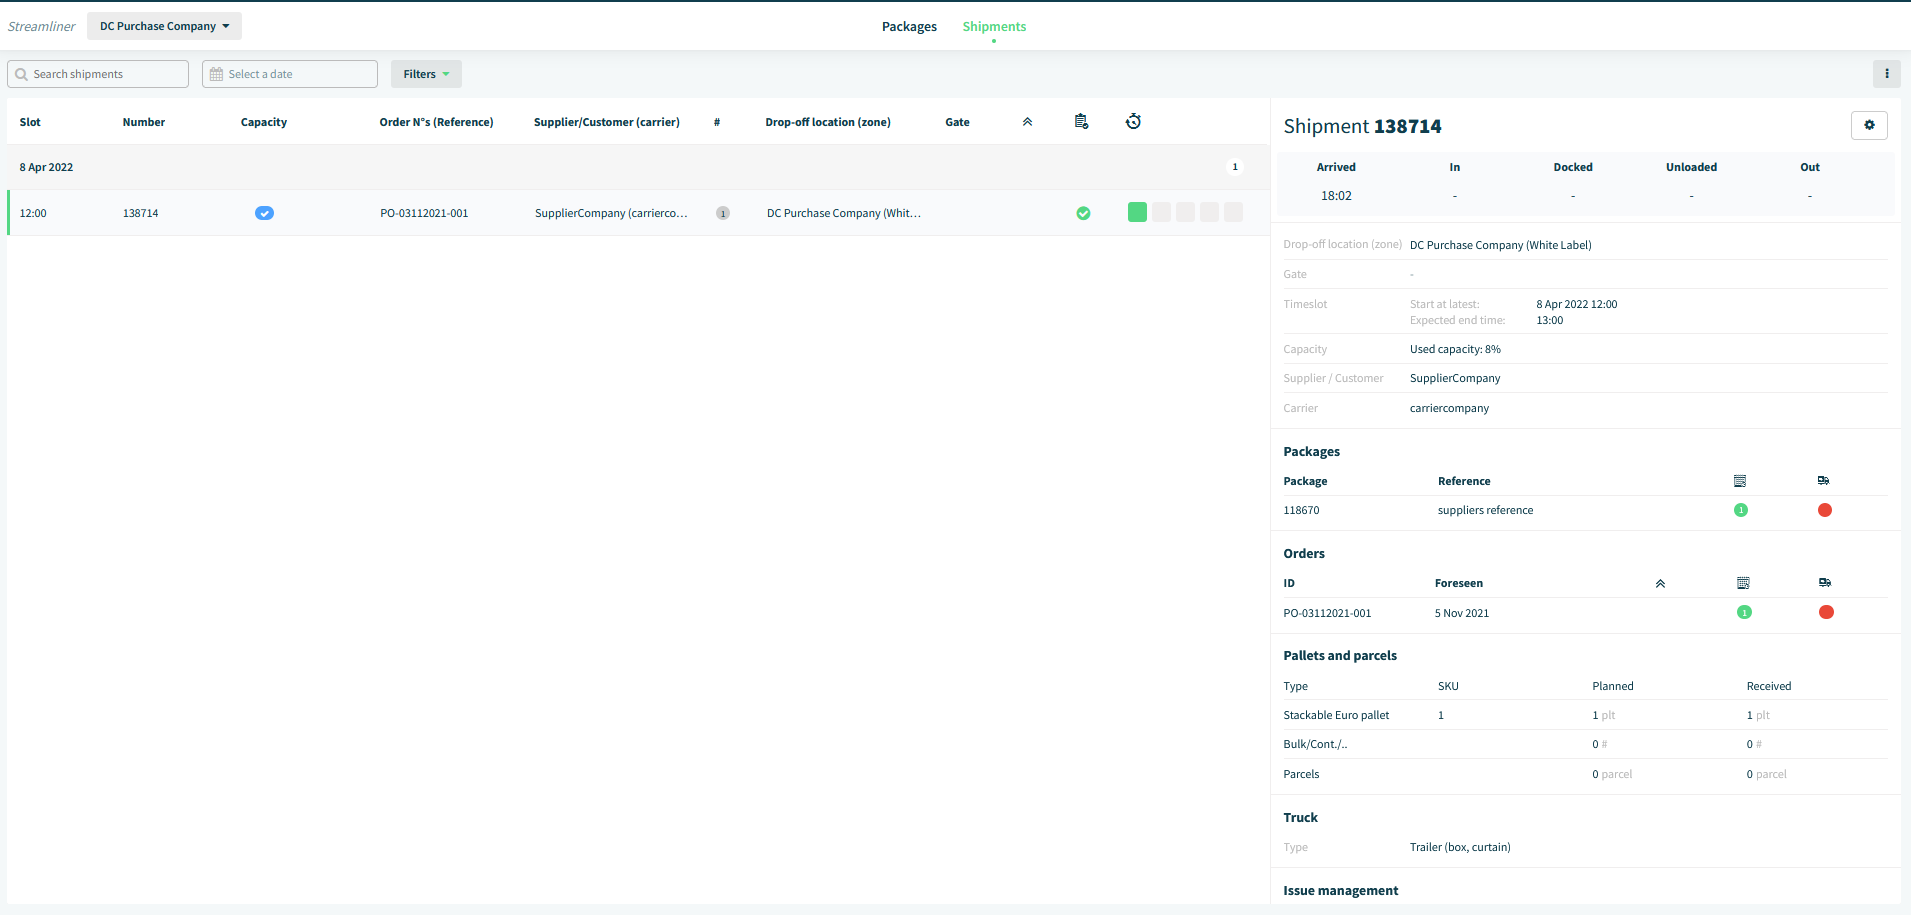Switch to the Packages tab
The height and width of the screenshot is (915, 1911).
point(909,27)
